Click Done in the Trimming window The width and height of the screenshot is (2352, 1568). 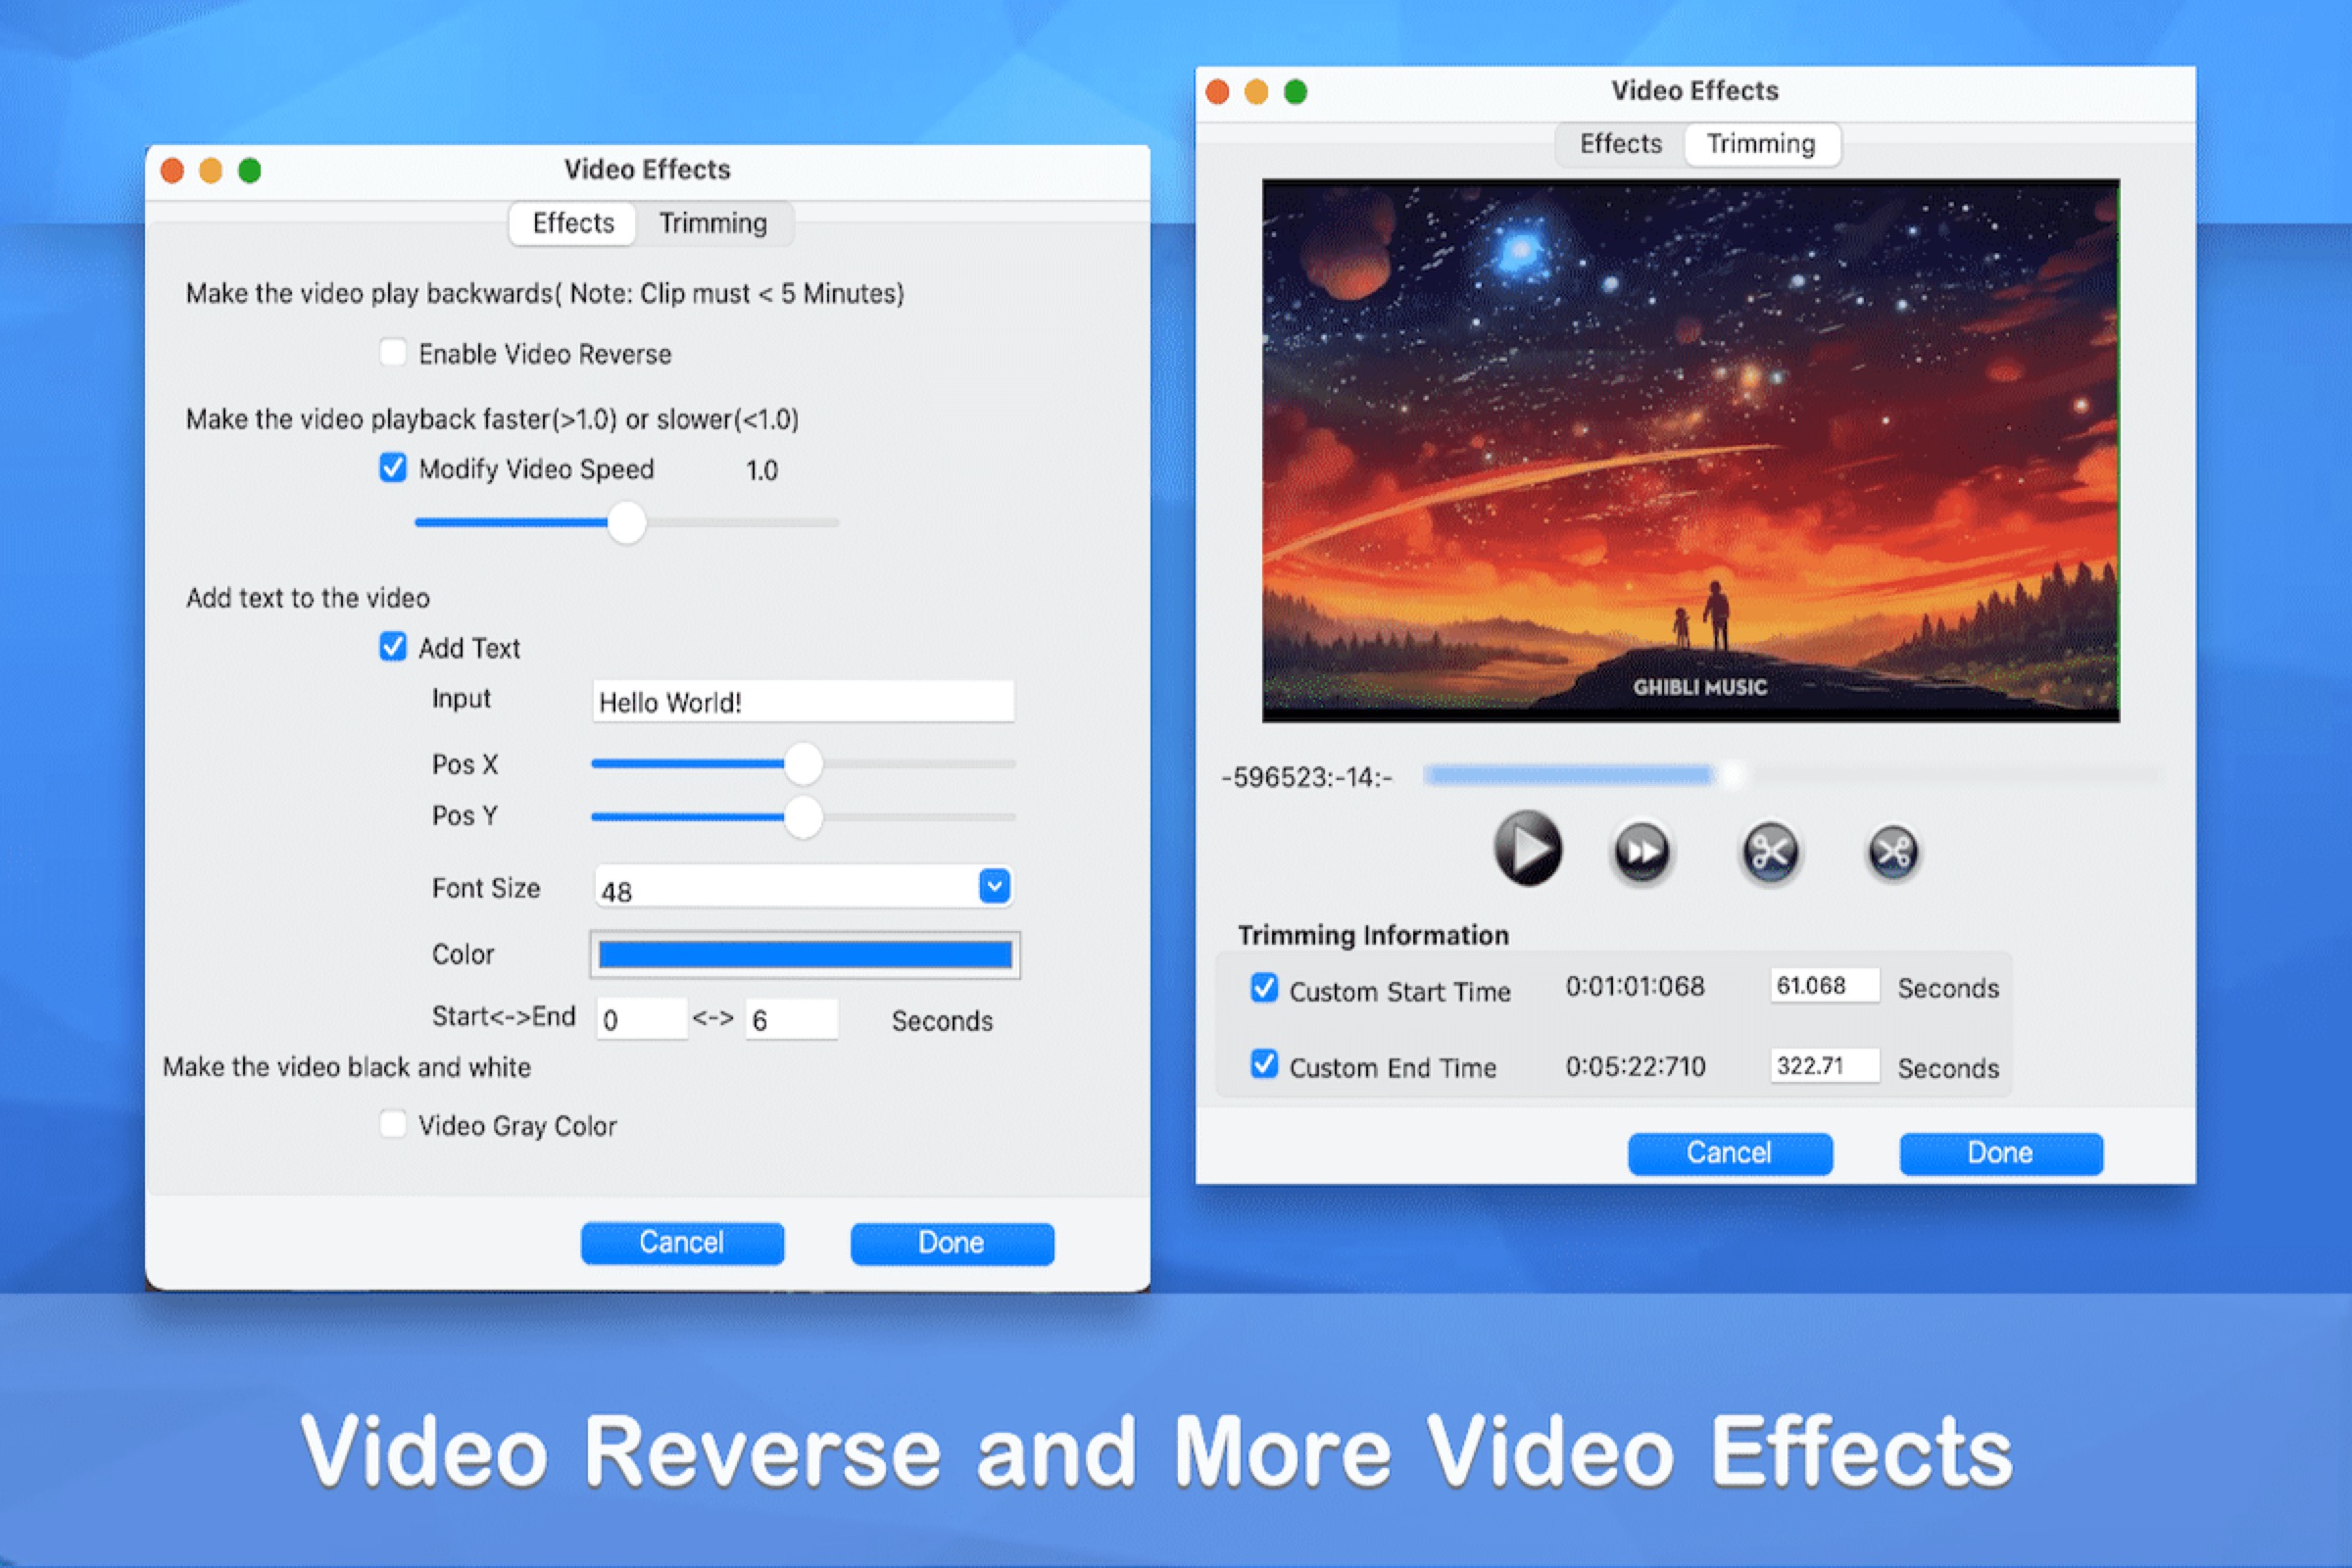tap(2001, 1154)
